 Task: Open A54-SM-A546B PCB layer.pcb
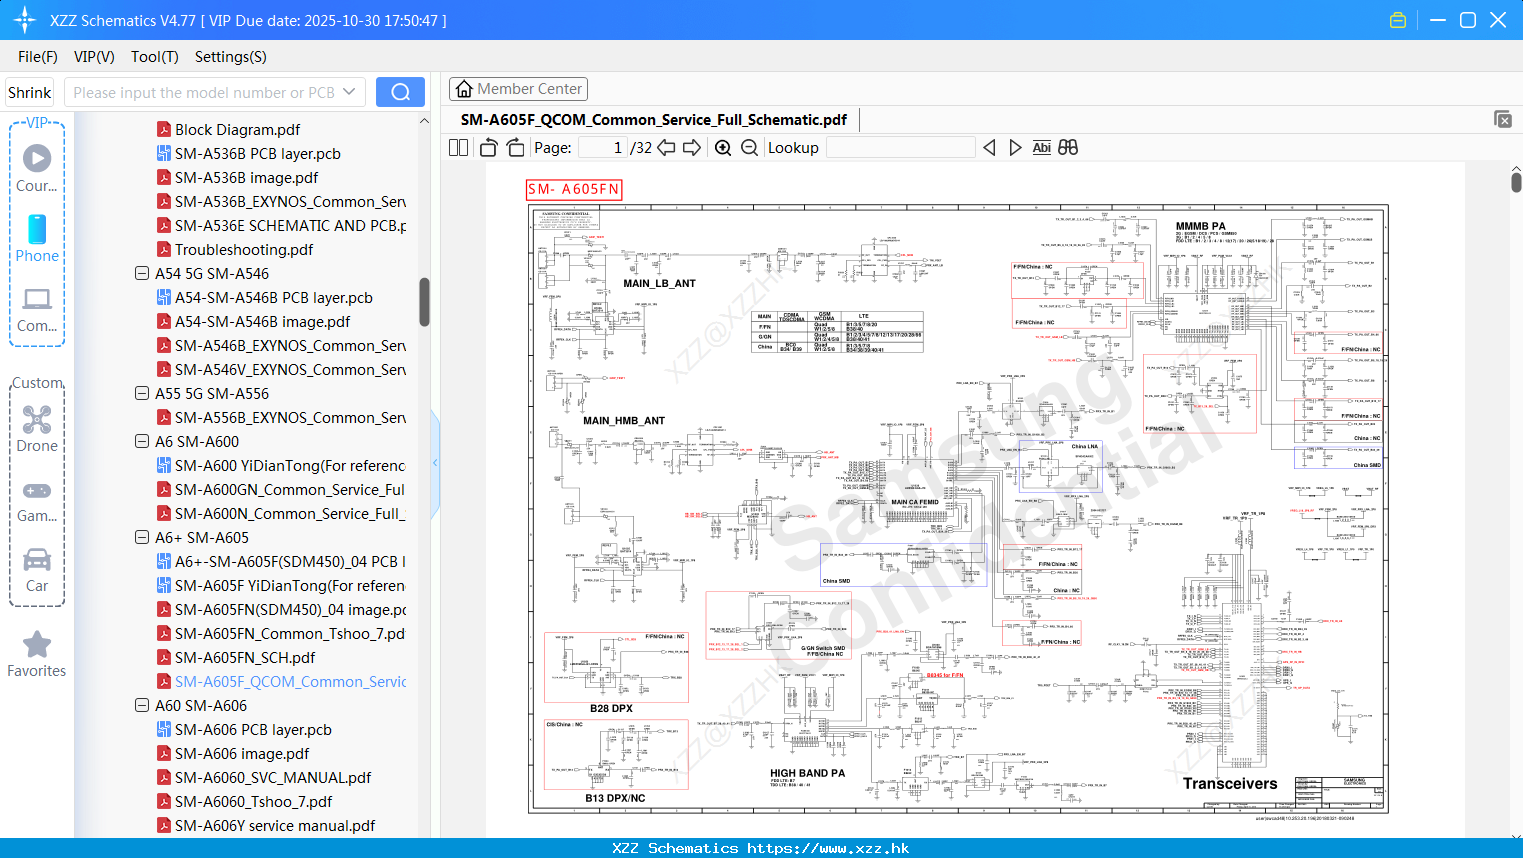(x=264, y=297)
